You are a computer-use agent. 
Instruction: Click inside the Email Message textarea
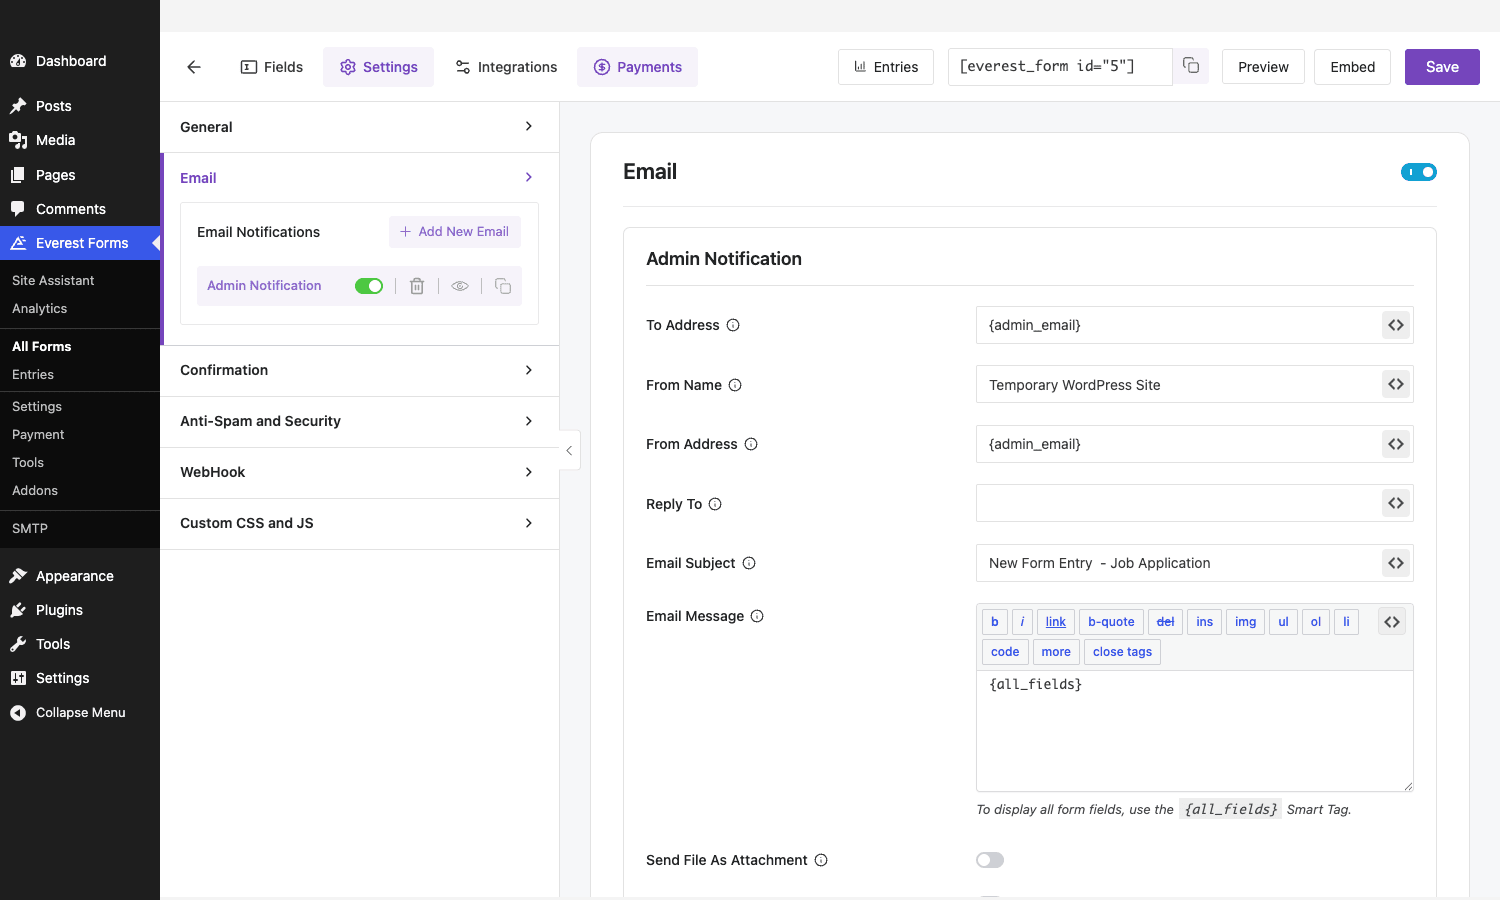1195,731
